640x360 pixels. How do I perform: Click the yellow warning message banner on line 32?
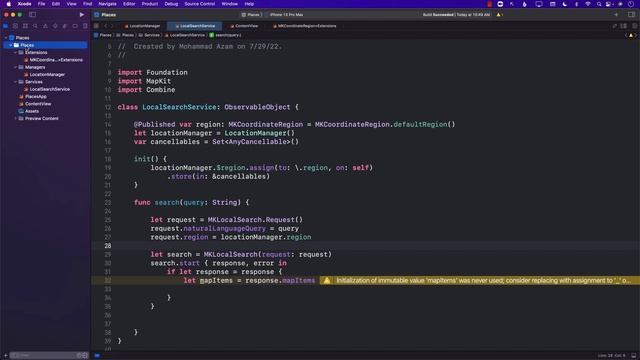(480, 280)
